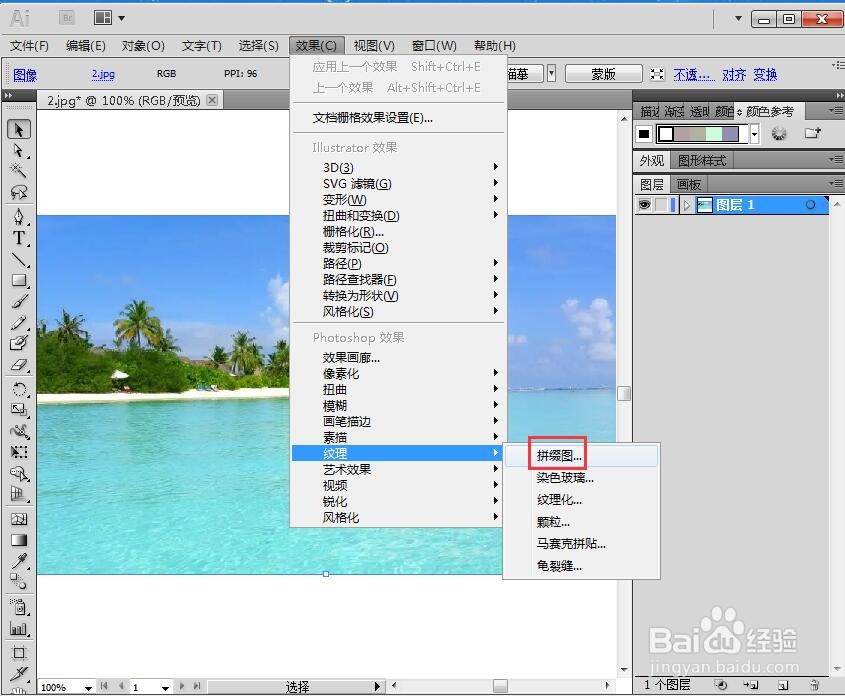Select the Paintbrush tool
Viewport: 845px width, 696px height.
coord(19,301)
